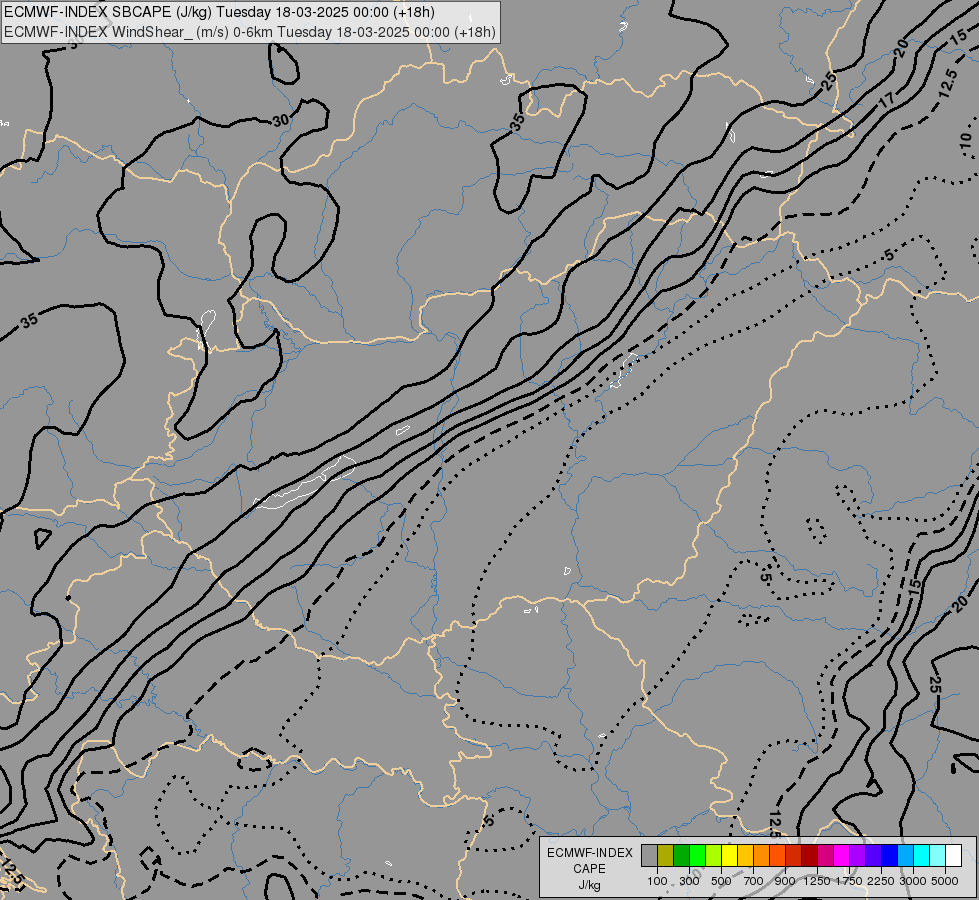Select the red-orange legend swatch
Screen dimensions: 979x900
[x=777, y=855]
